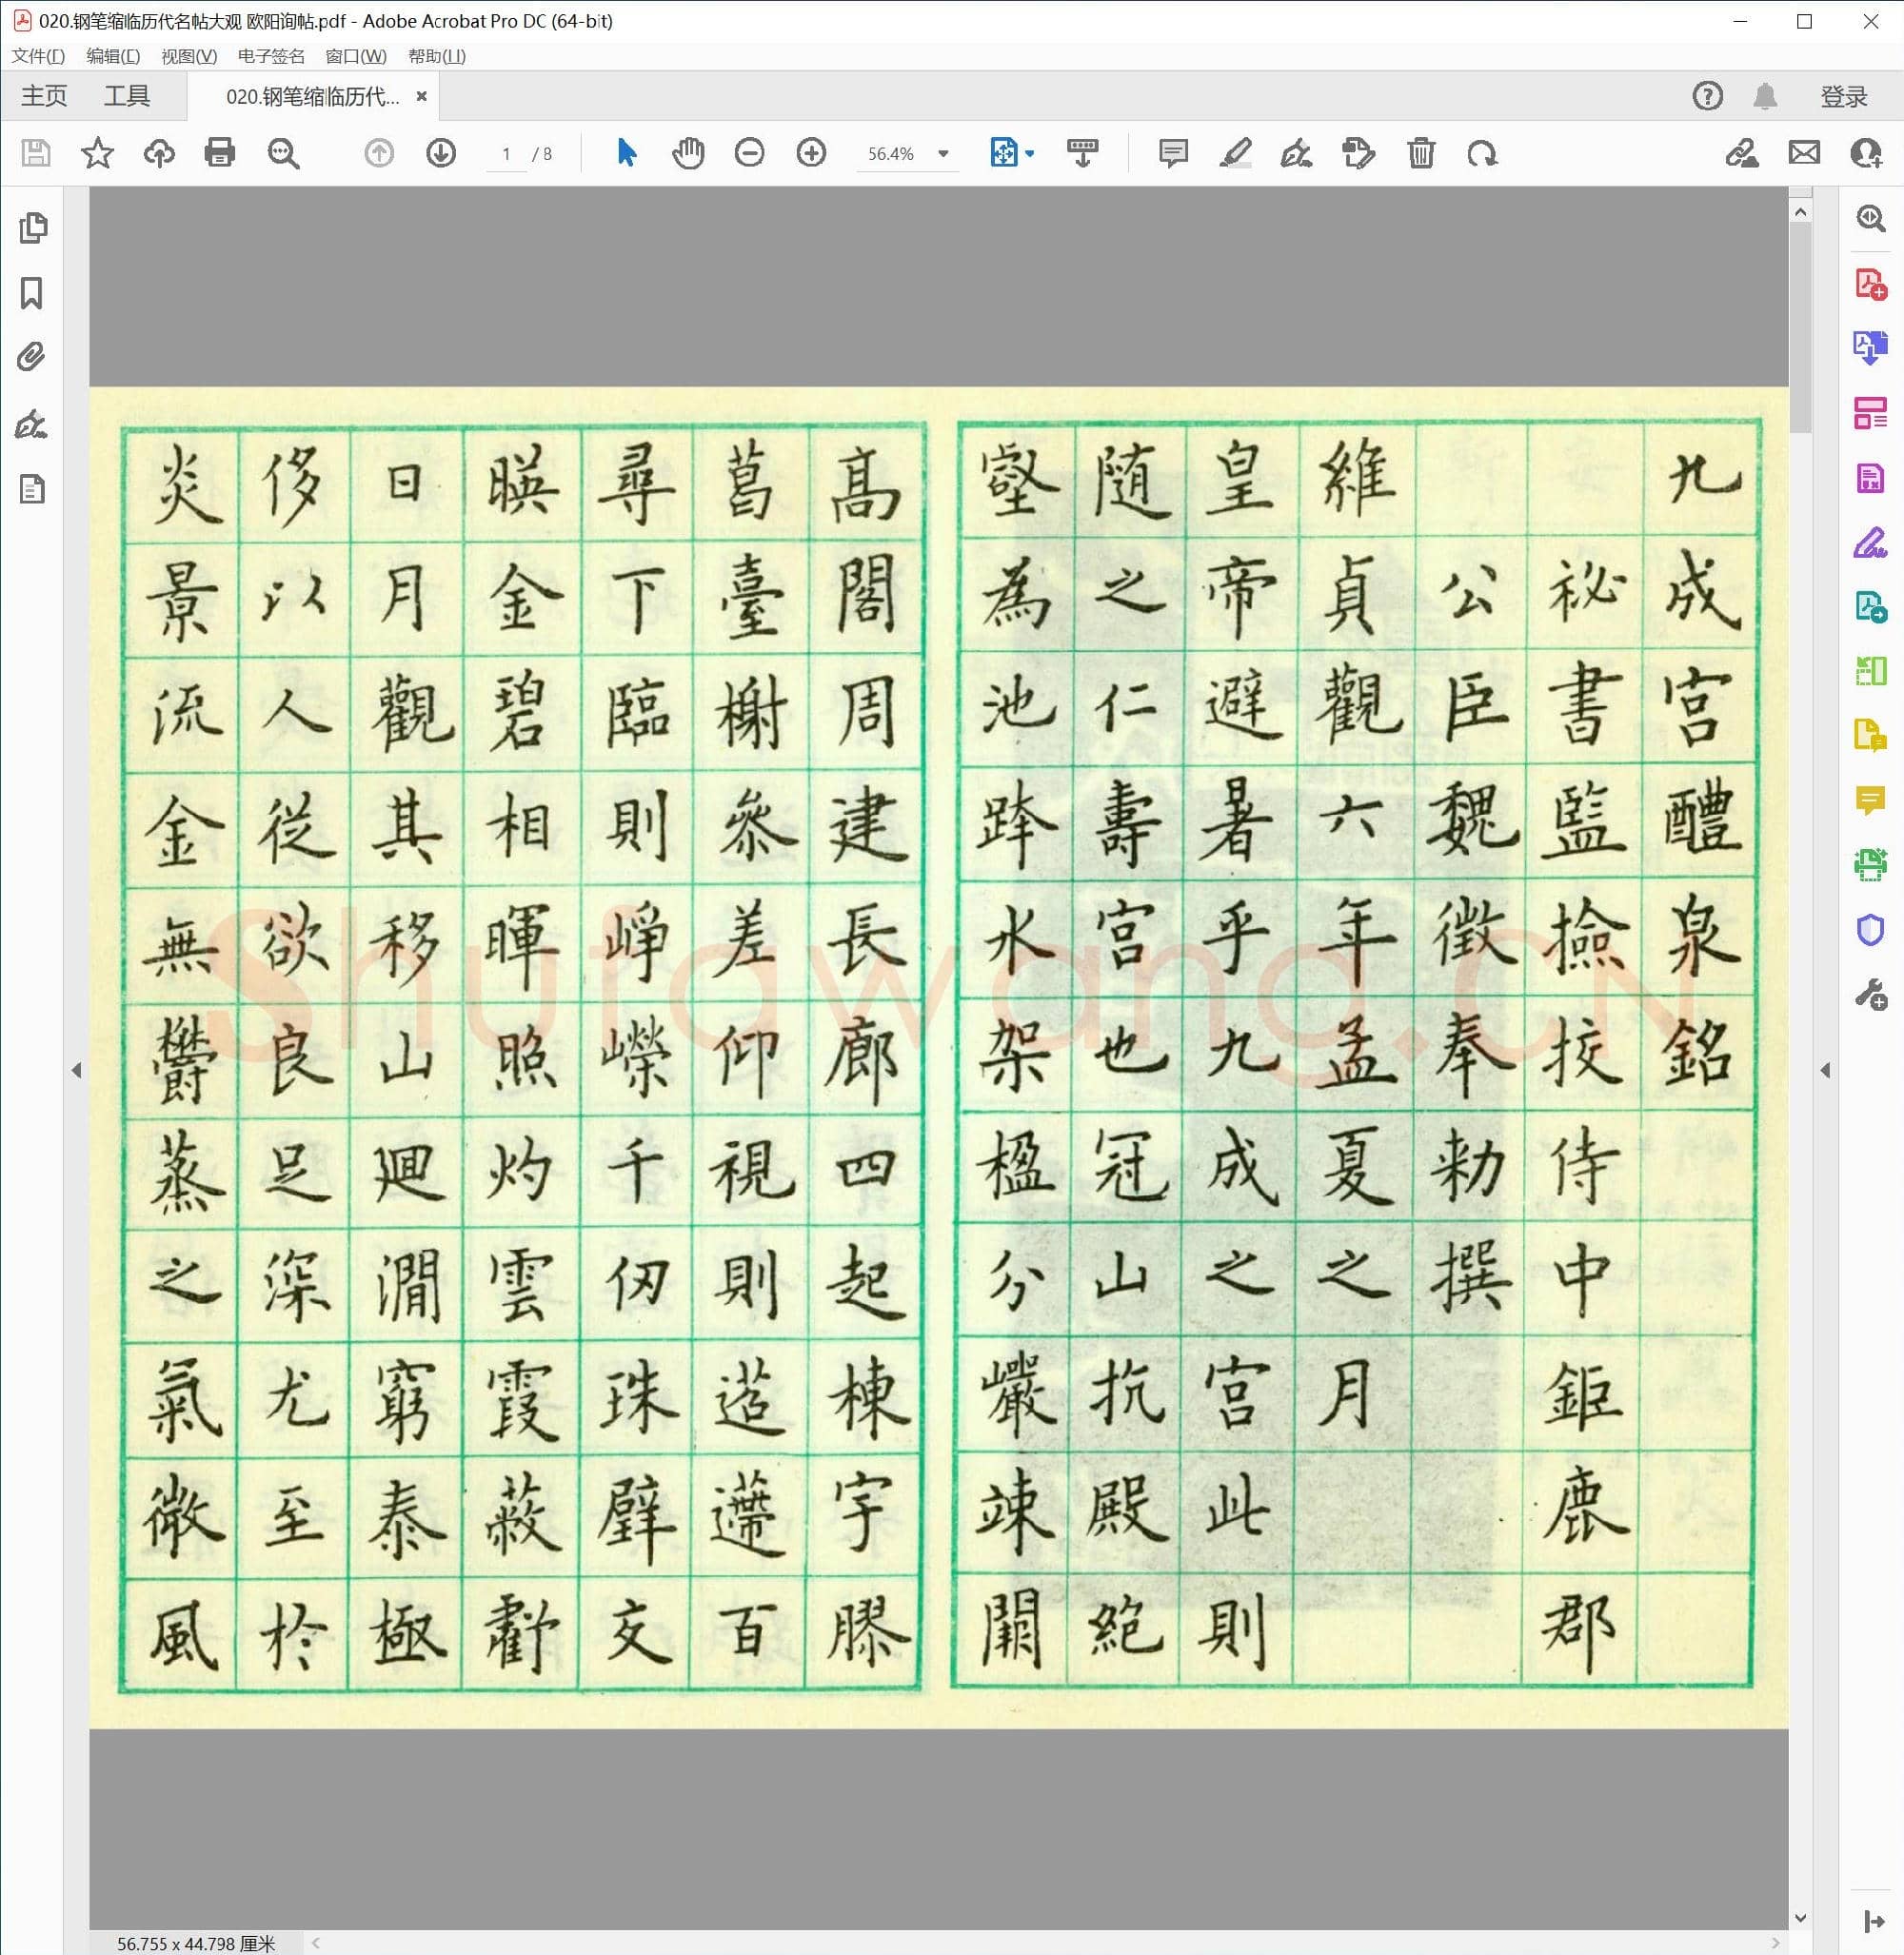Switch to the 工具 tab

click(x=128, y=95)
